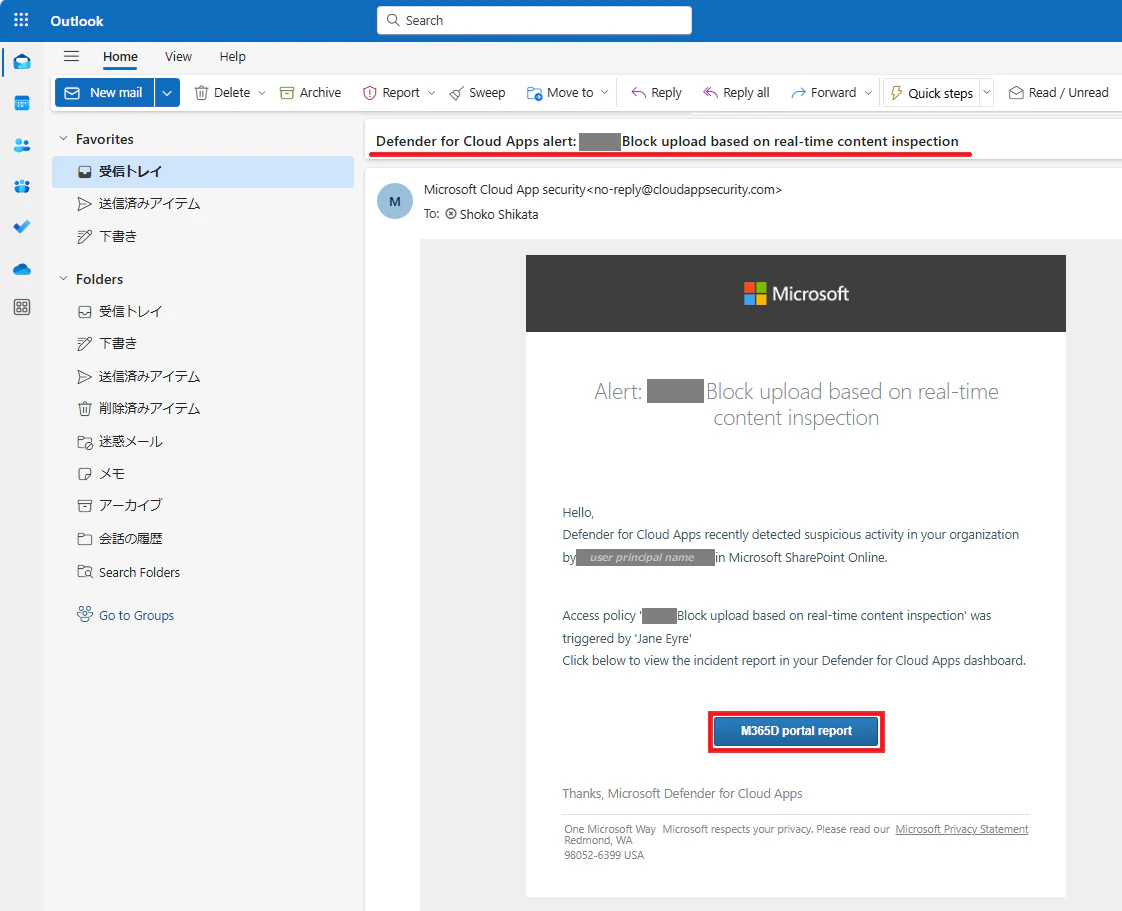Viewport: 1122px width, 911px height.
Task: Click the Search magnifier icon
Action: [393, 20]
